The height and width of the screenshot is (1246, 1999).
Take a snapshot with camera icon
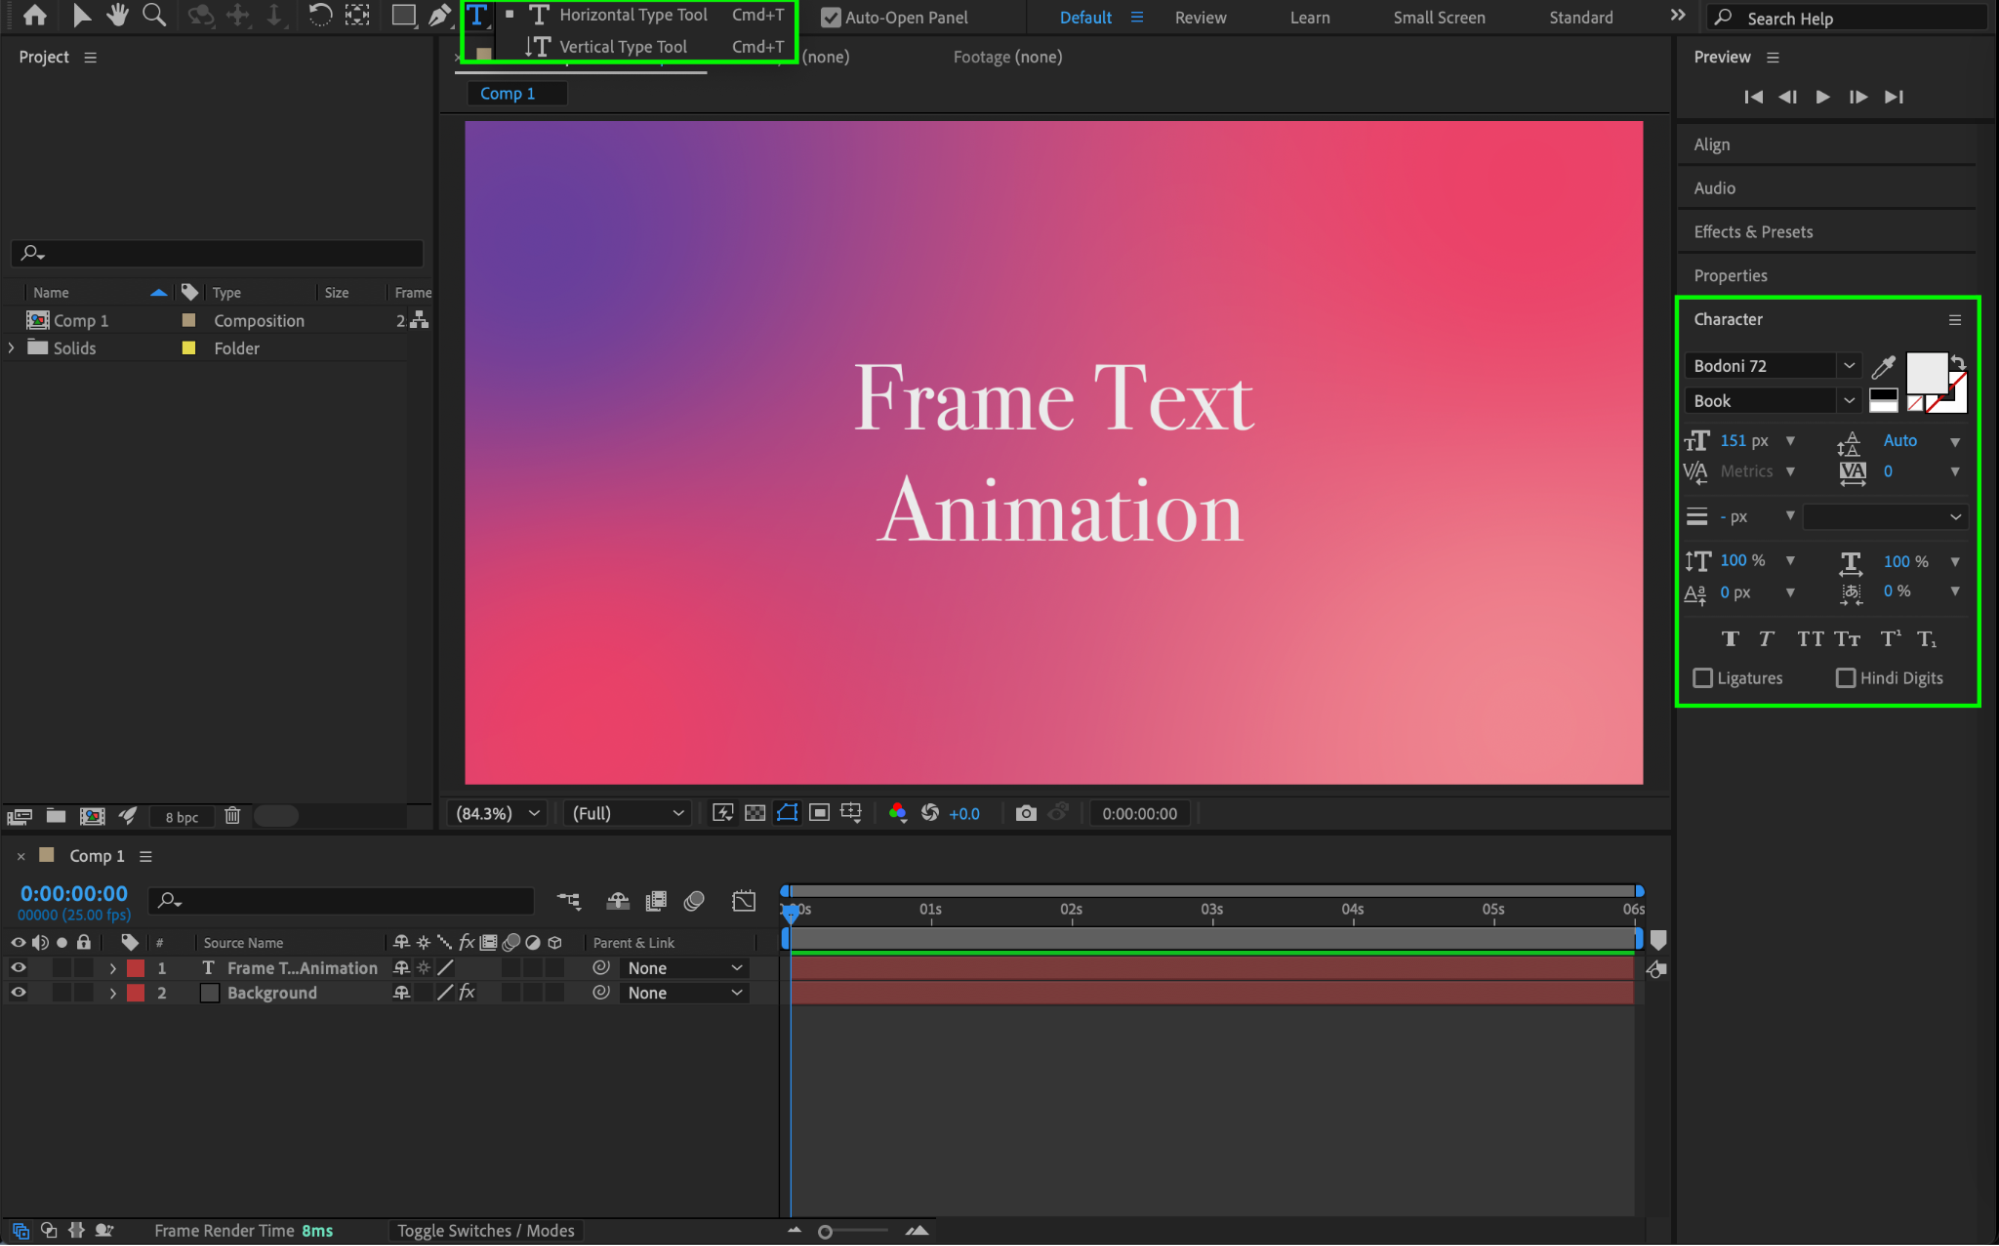click(x=1025, y=813)
